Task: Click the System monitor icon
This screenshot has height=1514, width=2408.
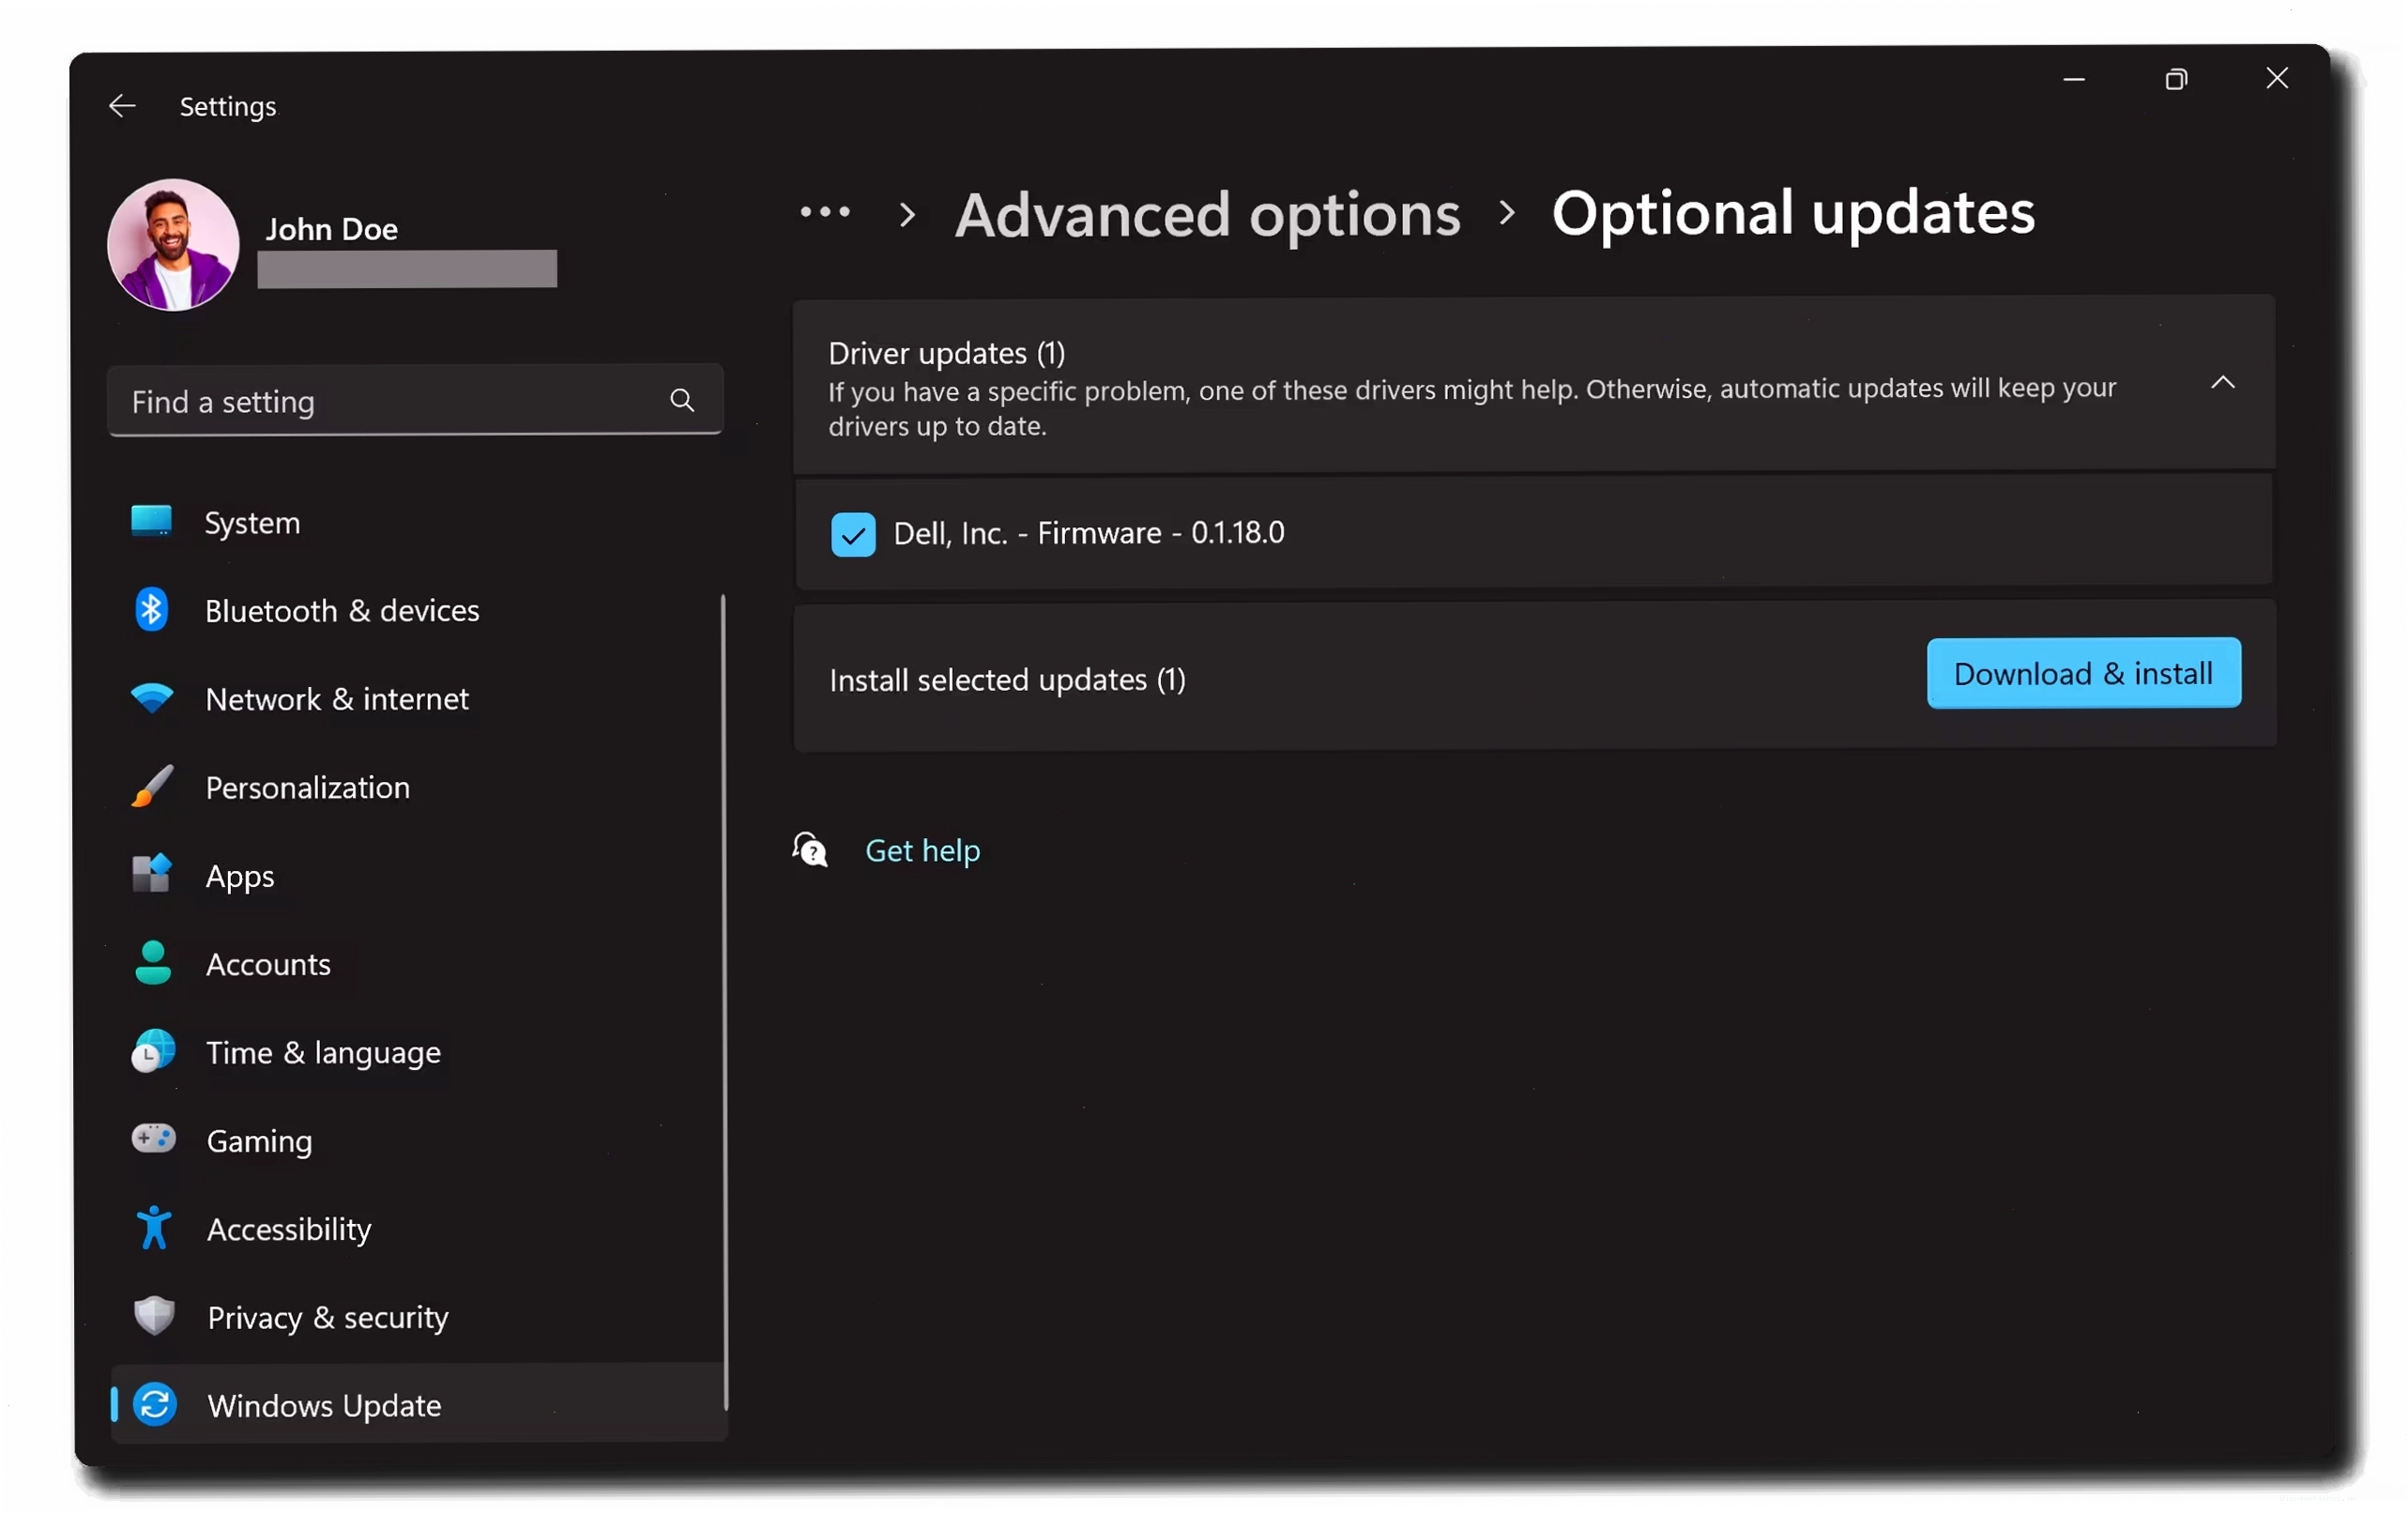Action: 152,521
